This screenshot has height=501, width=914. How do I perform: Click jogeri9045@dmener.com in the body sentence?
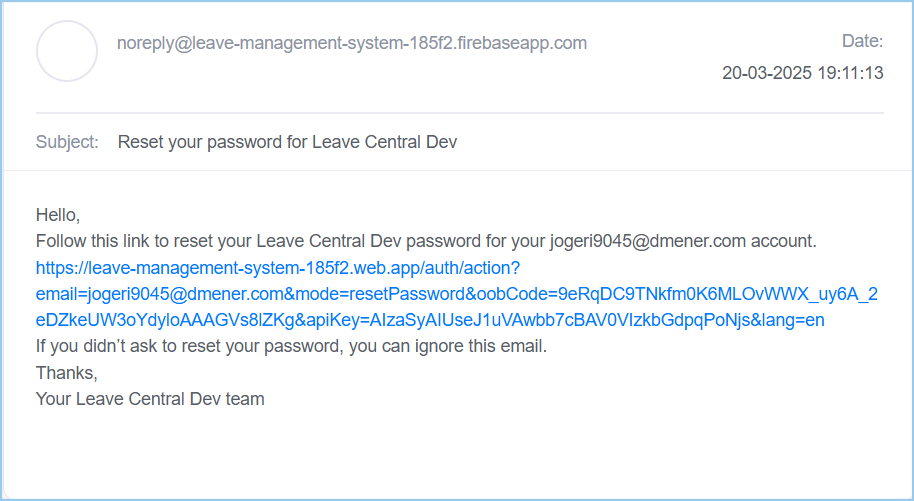click(x=648, y=241)
